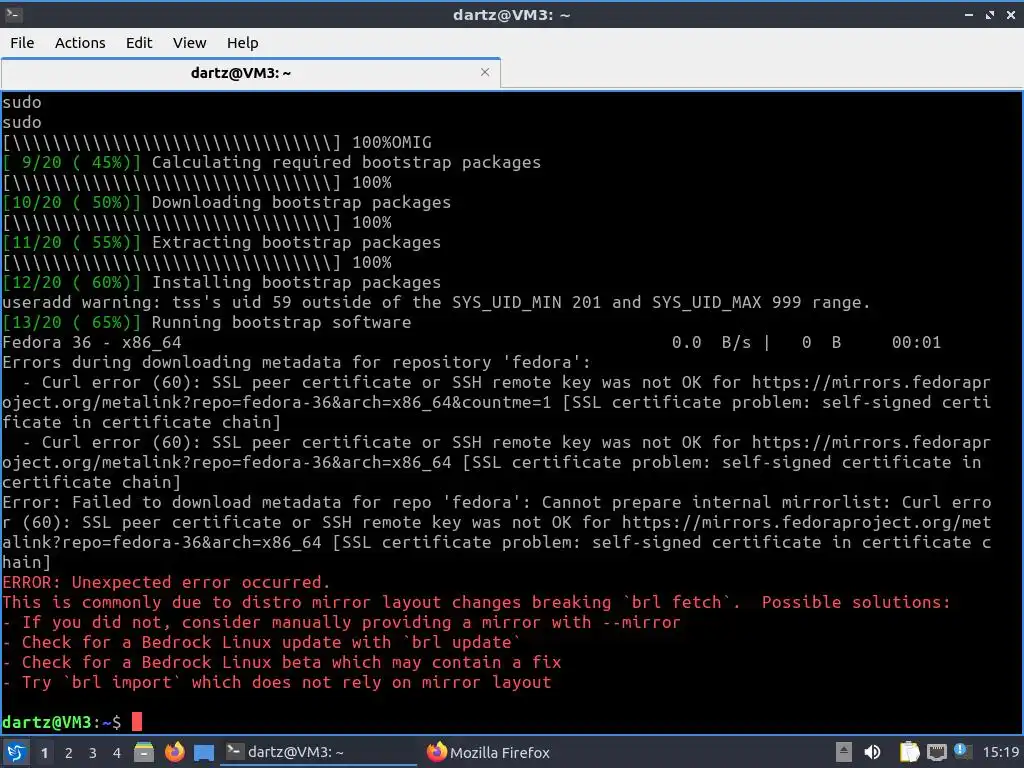Switch to workspace 2
This screenshot has width=1024, height=768.
pos(69,753)
